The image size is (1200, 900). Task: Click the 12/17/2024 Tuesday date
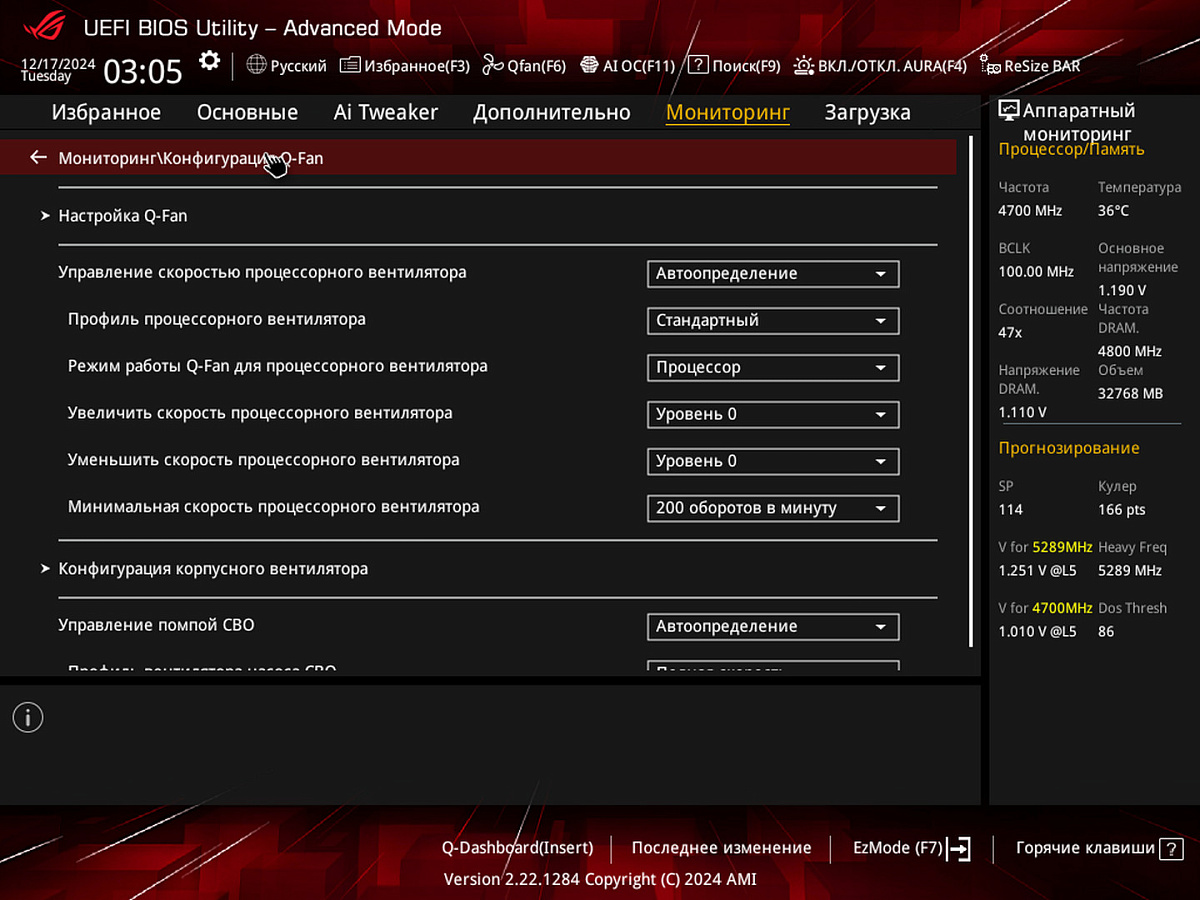tap(58, 69)
